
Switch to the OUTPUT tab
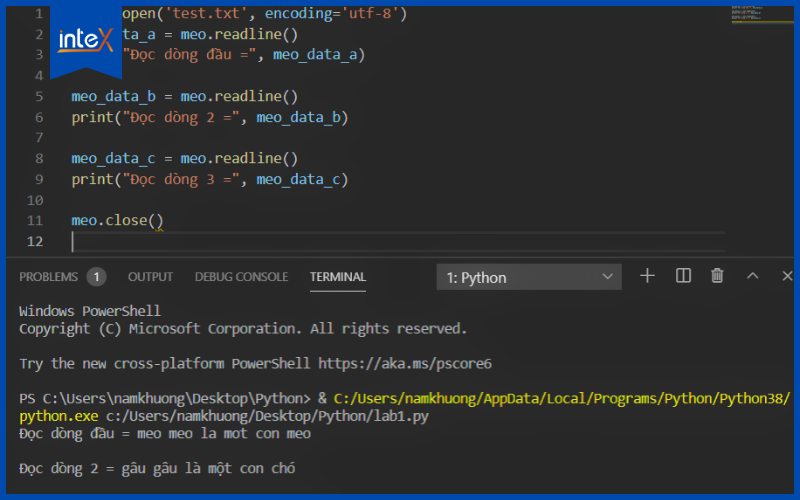150,277
